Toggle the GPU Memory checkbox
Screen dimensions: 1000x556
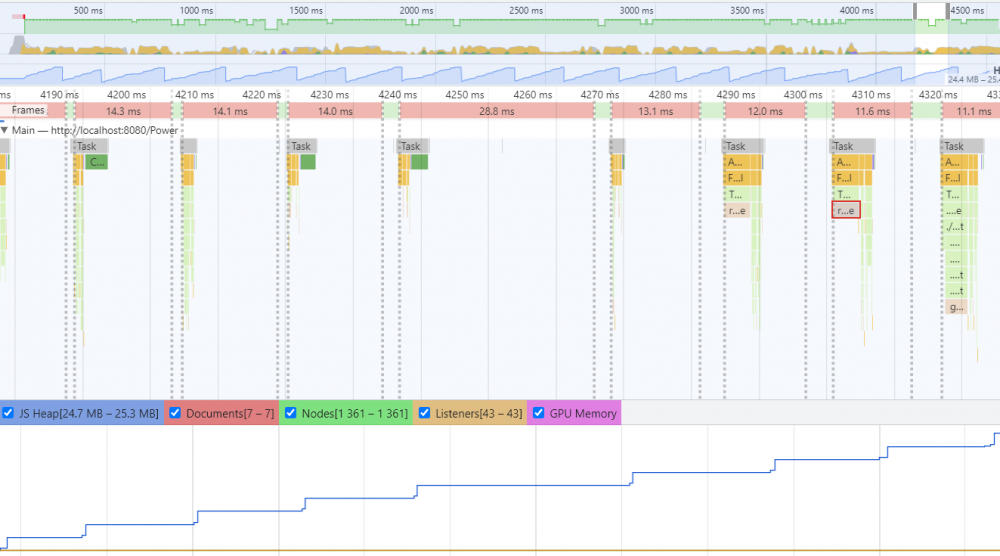pyautogui.click(x=538, y=413)
